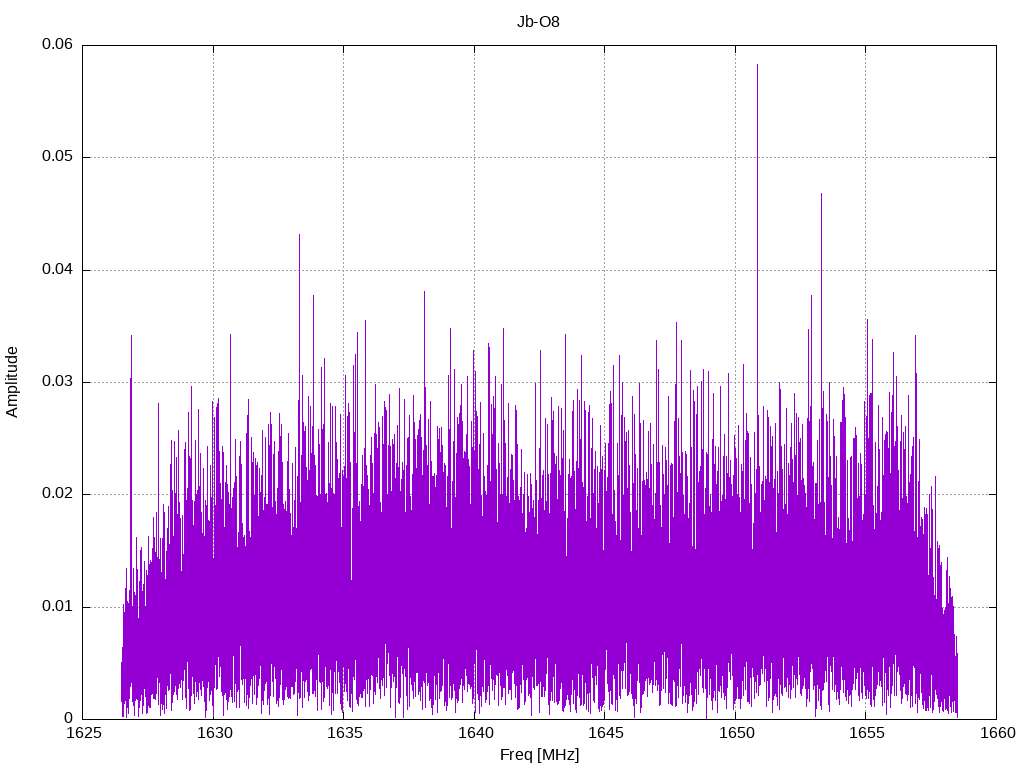Click the 0.05 y-axis tick label
Screen dimensions: 1024x768
tap(57, 157)
